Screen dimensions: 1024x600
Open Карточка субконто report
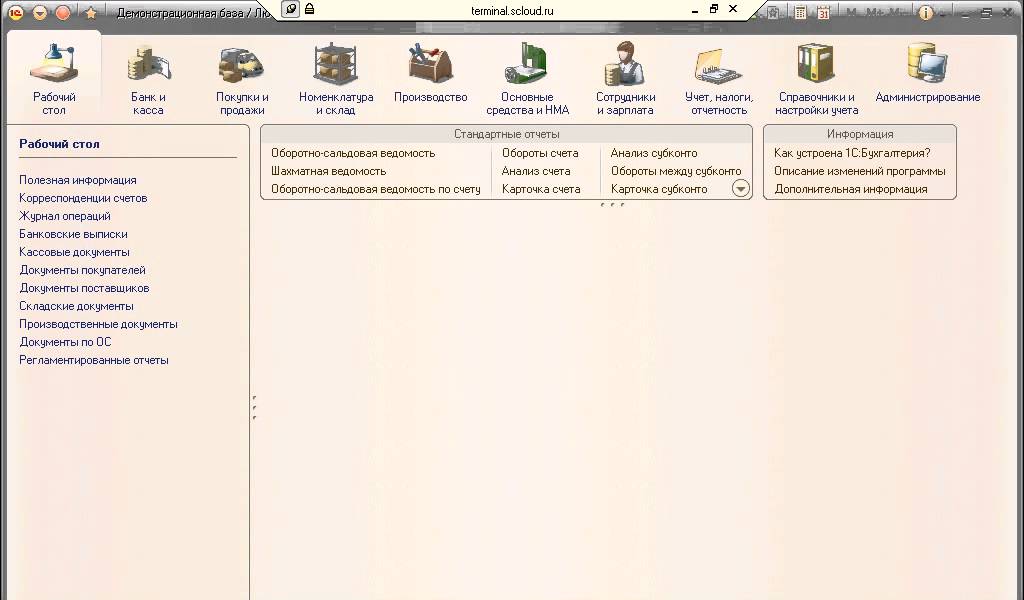click(659, 189)
